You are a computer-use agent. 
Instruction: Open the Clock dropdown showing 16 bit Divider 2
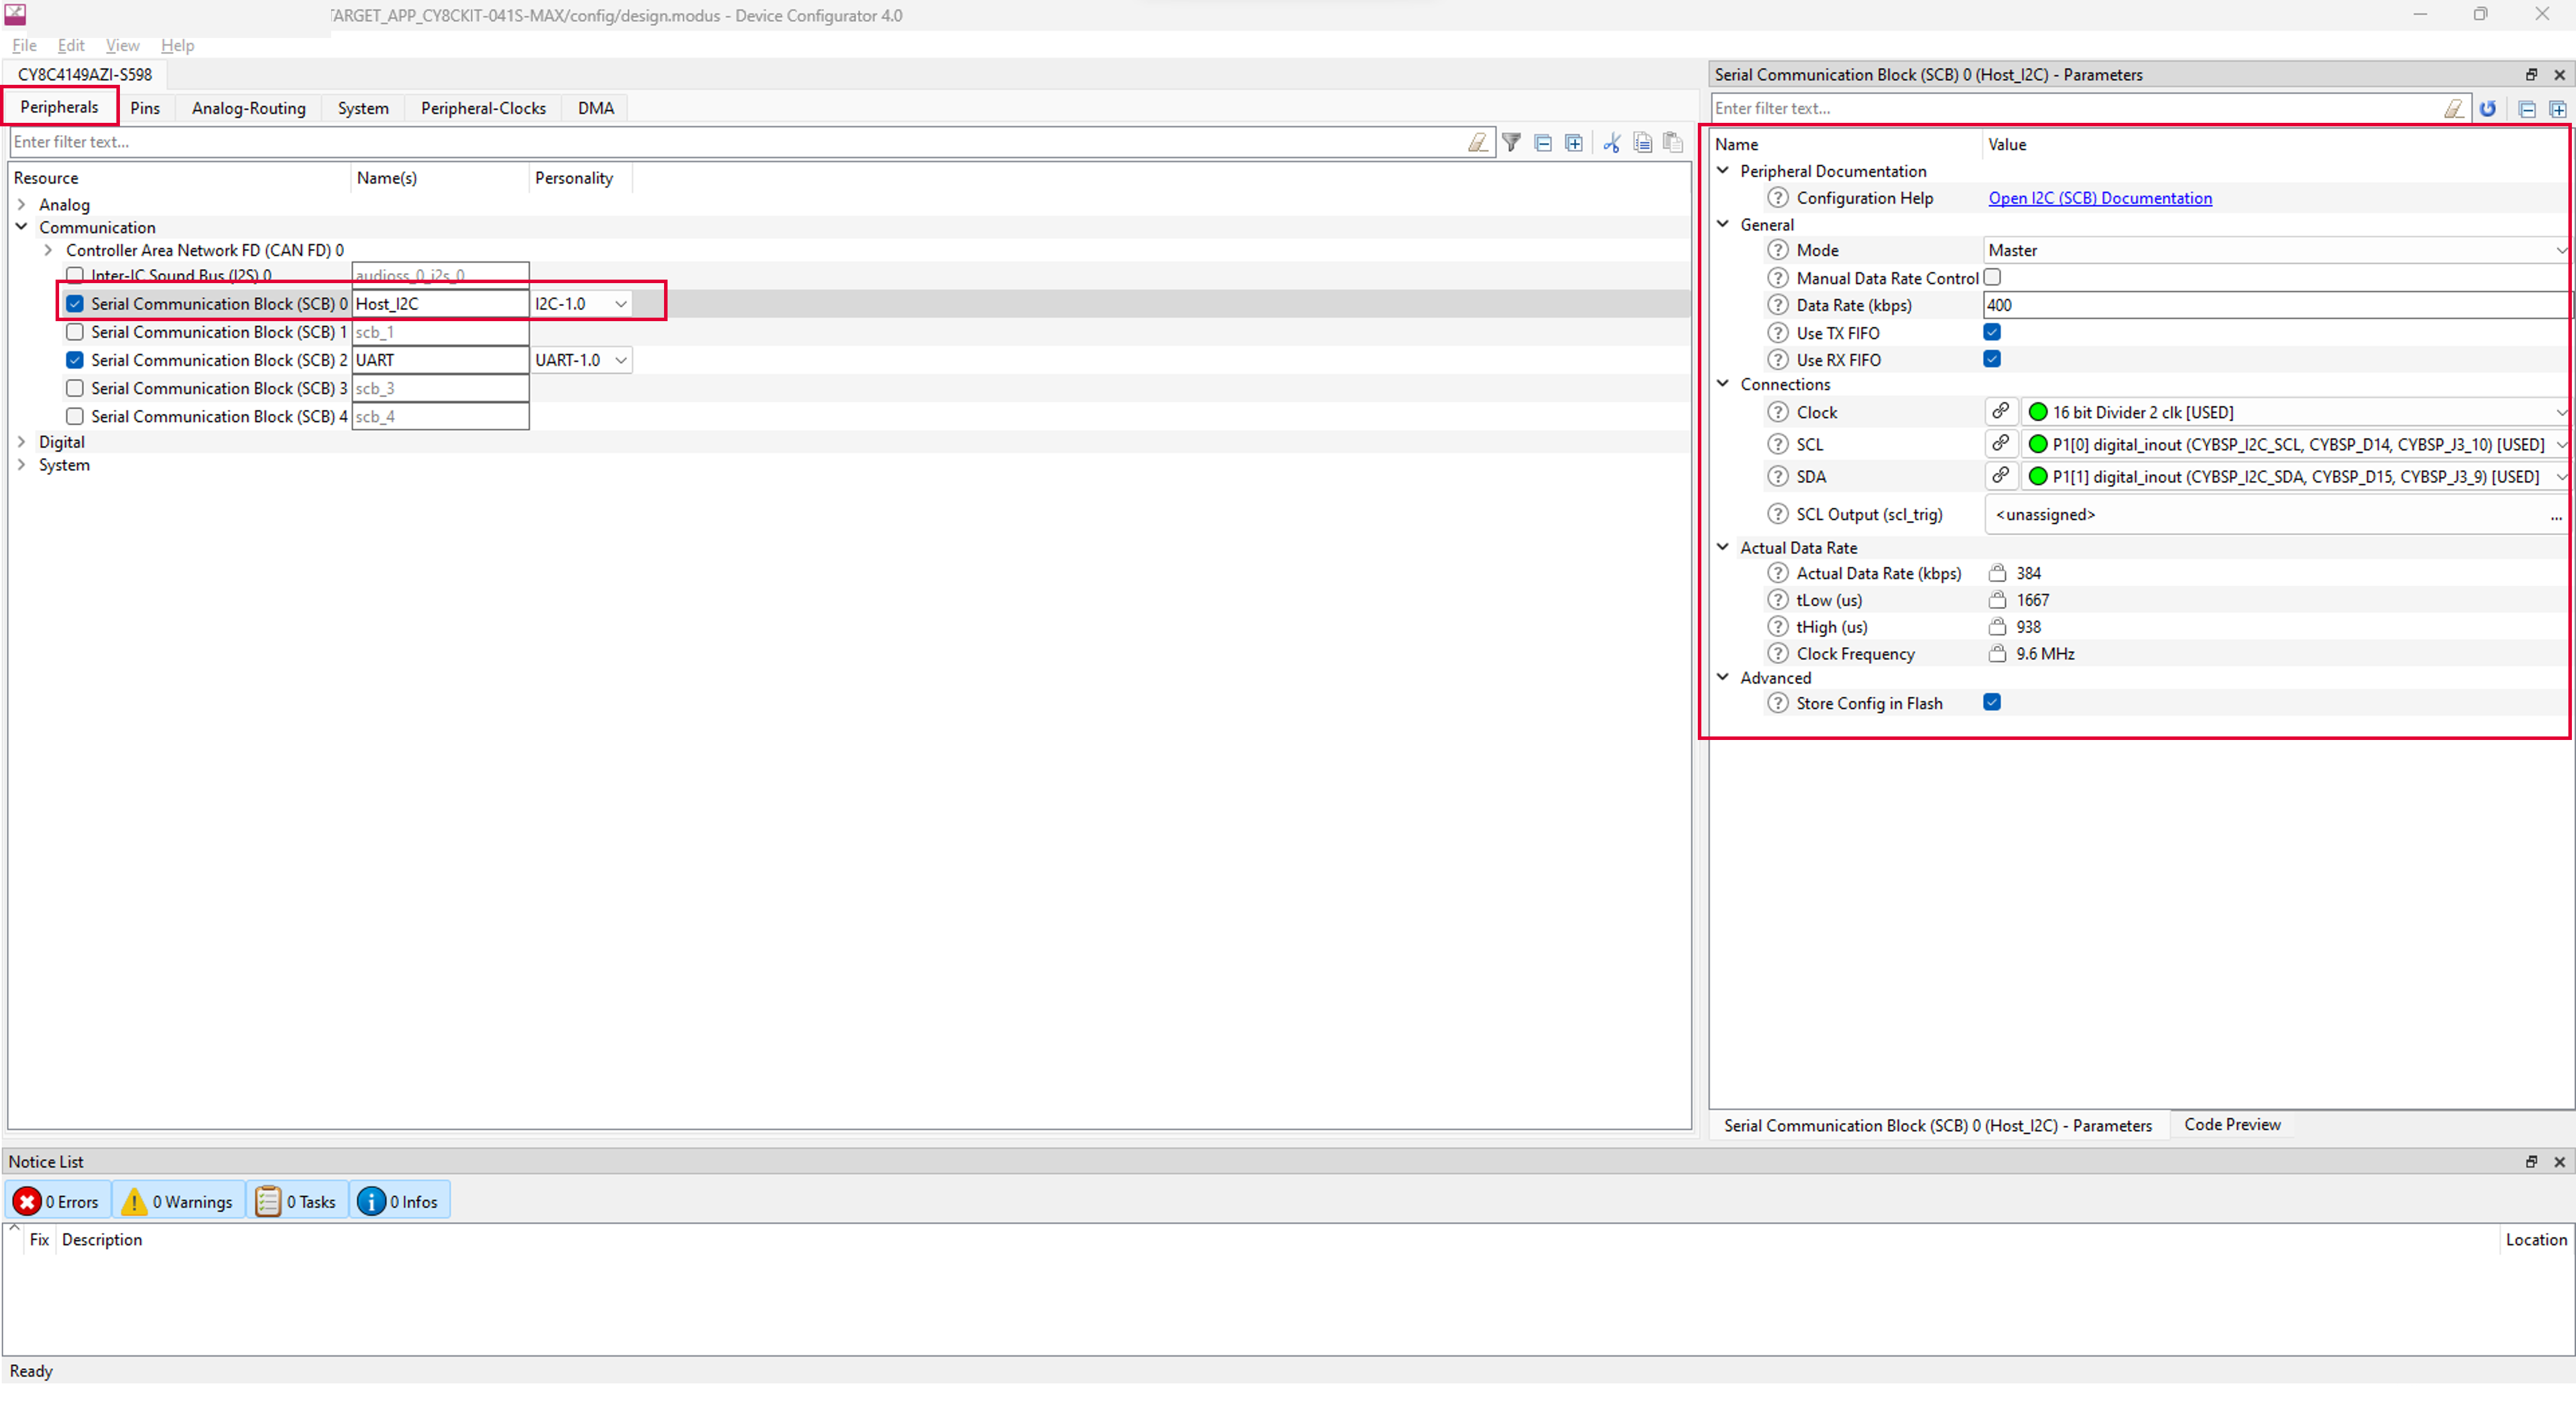point(2296,412)
